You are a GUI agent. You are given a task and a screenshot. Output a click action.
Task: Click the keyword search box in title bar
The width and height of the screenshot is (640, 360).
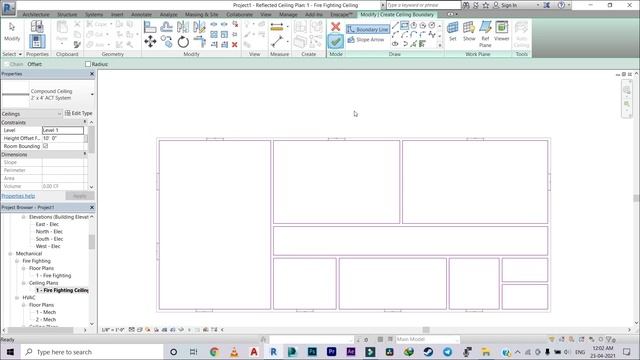[423, 5]
